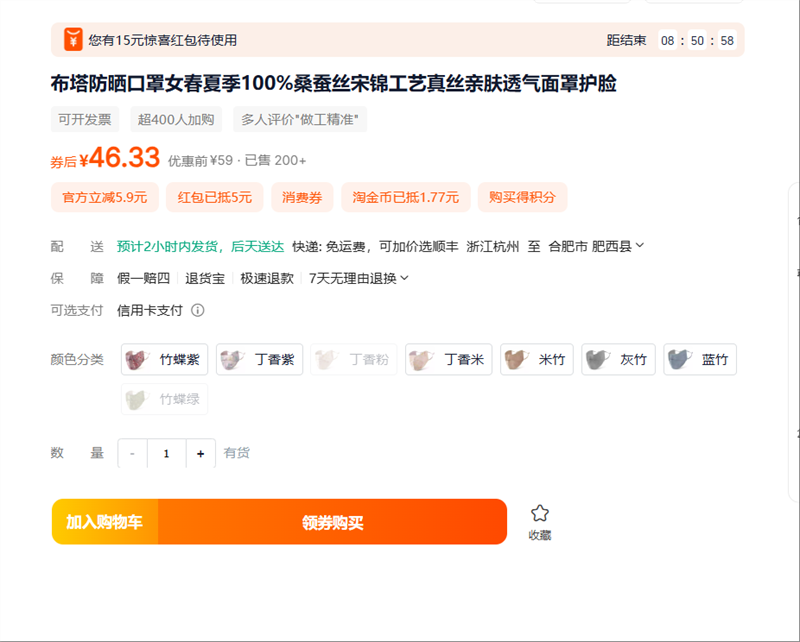Image resolution: width=800 pixels, height=642 pixels.
Task: Click 领券购买 to buy with coupon
Action: pyautogui.click(x=332, y=522)
